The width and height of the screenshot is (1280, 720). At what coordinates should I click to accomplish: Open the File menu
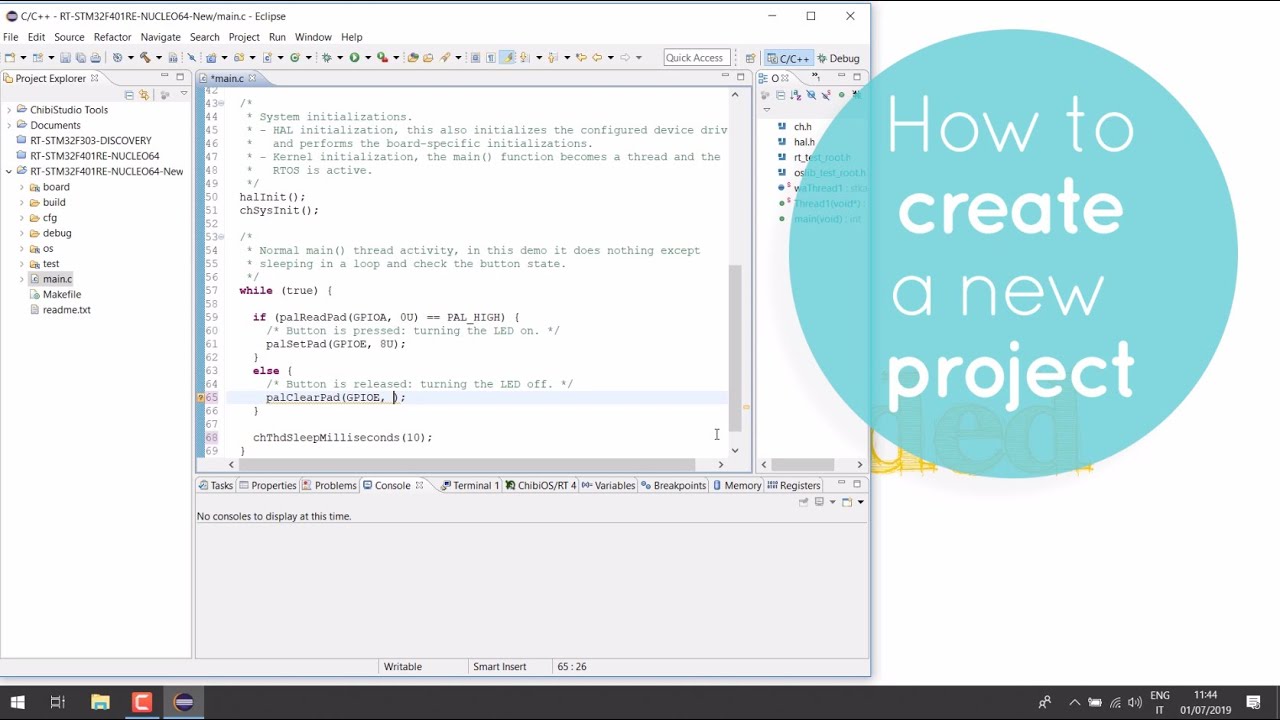click(x=10, y=37)
